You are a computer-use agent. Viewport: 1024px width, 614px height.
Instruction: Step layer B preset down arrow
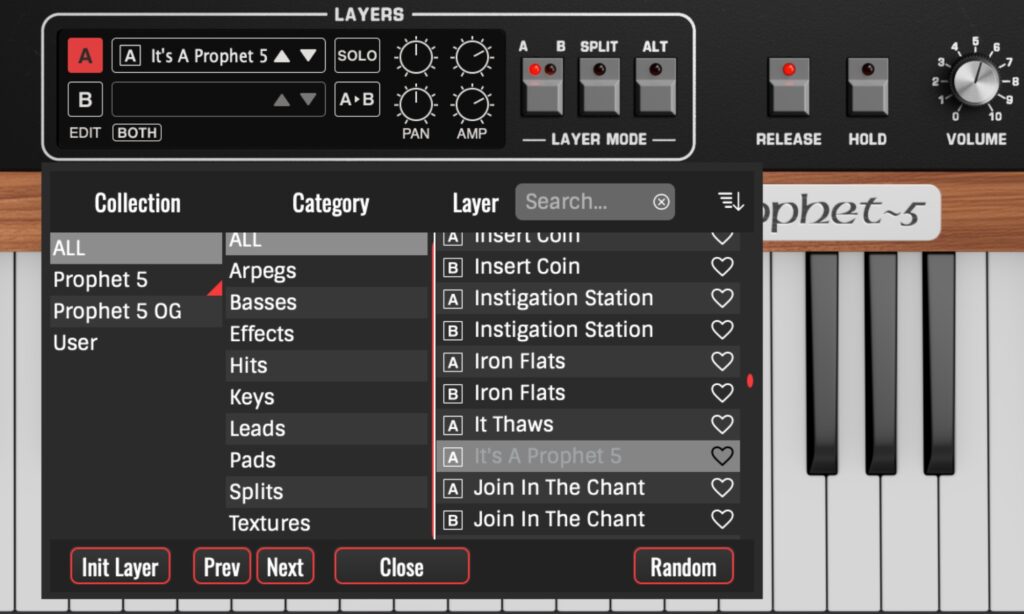pos(308,100)
